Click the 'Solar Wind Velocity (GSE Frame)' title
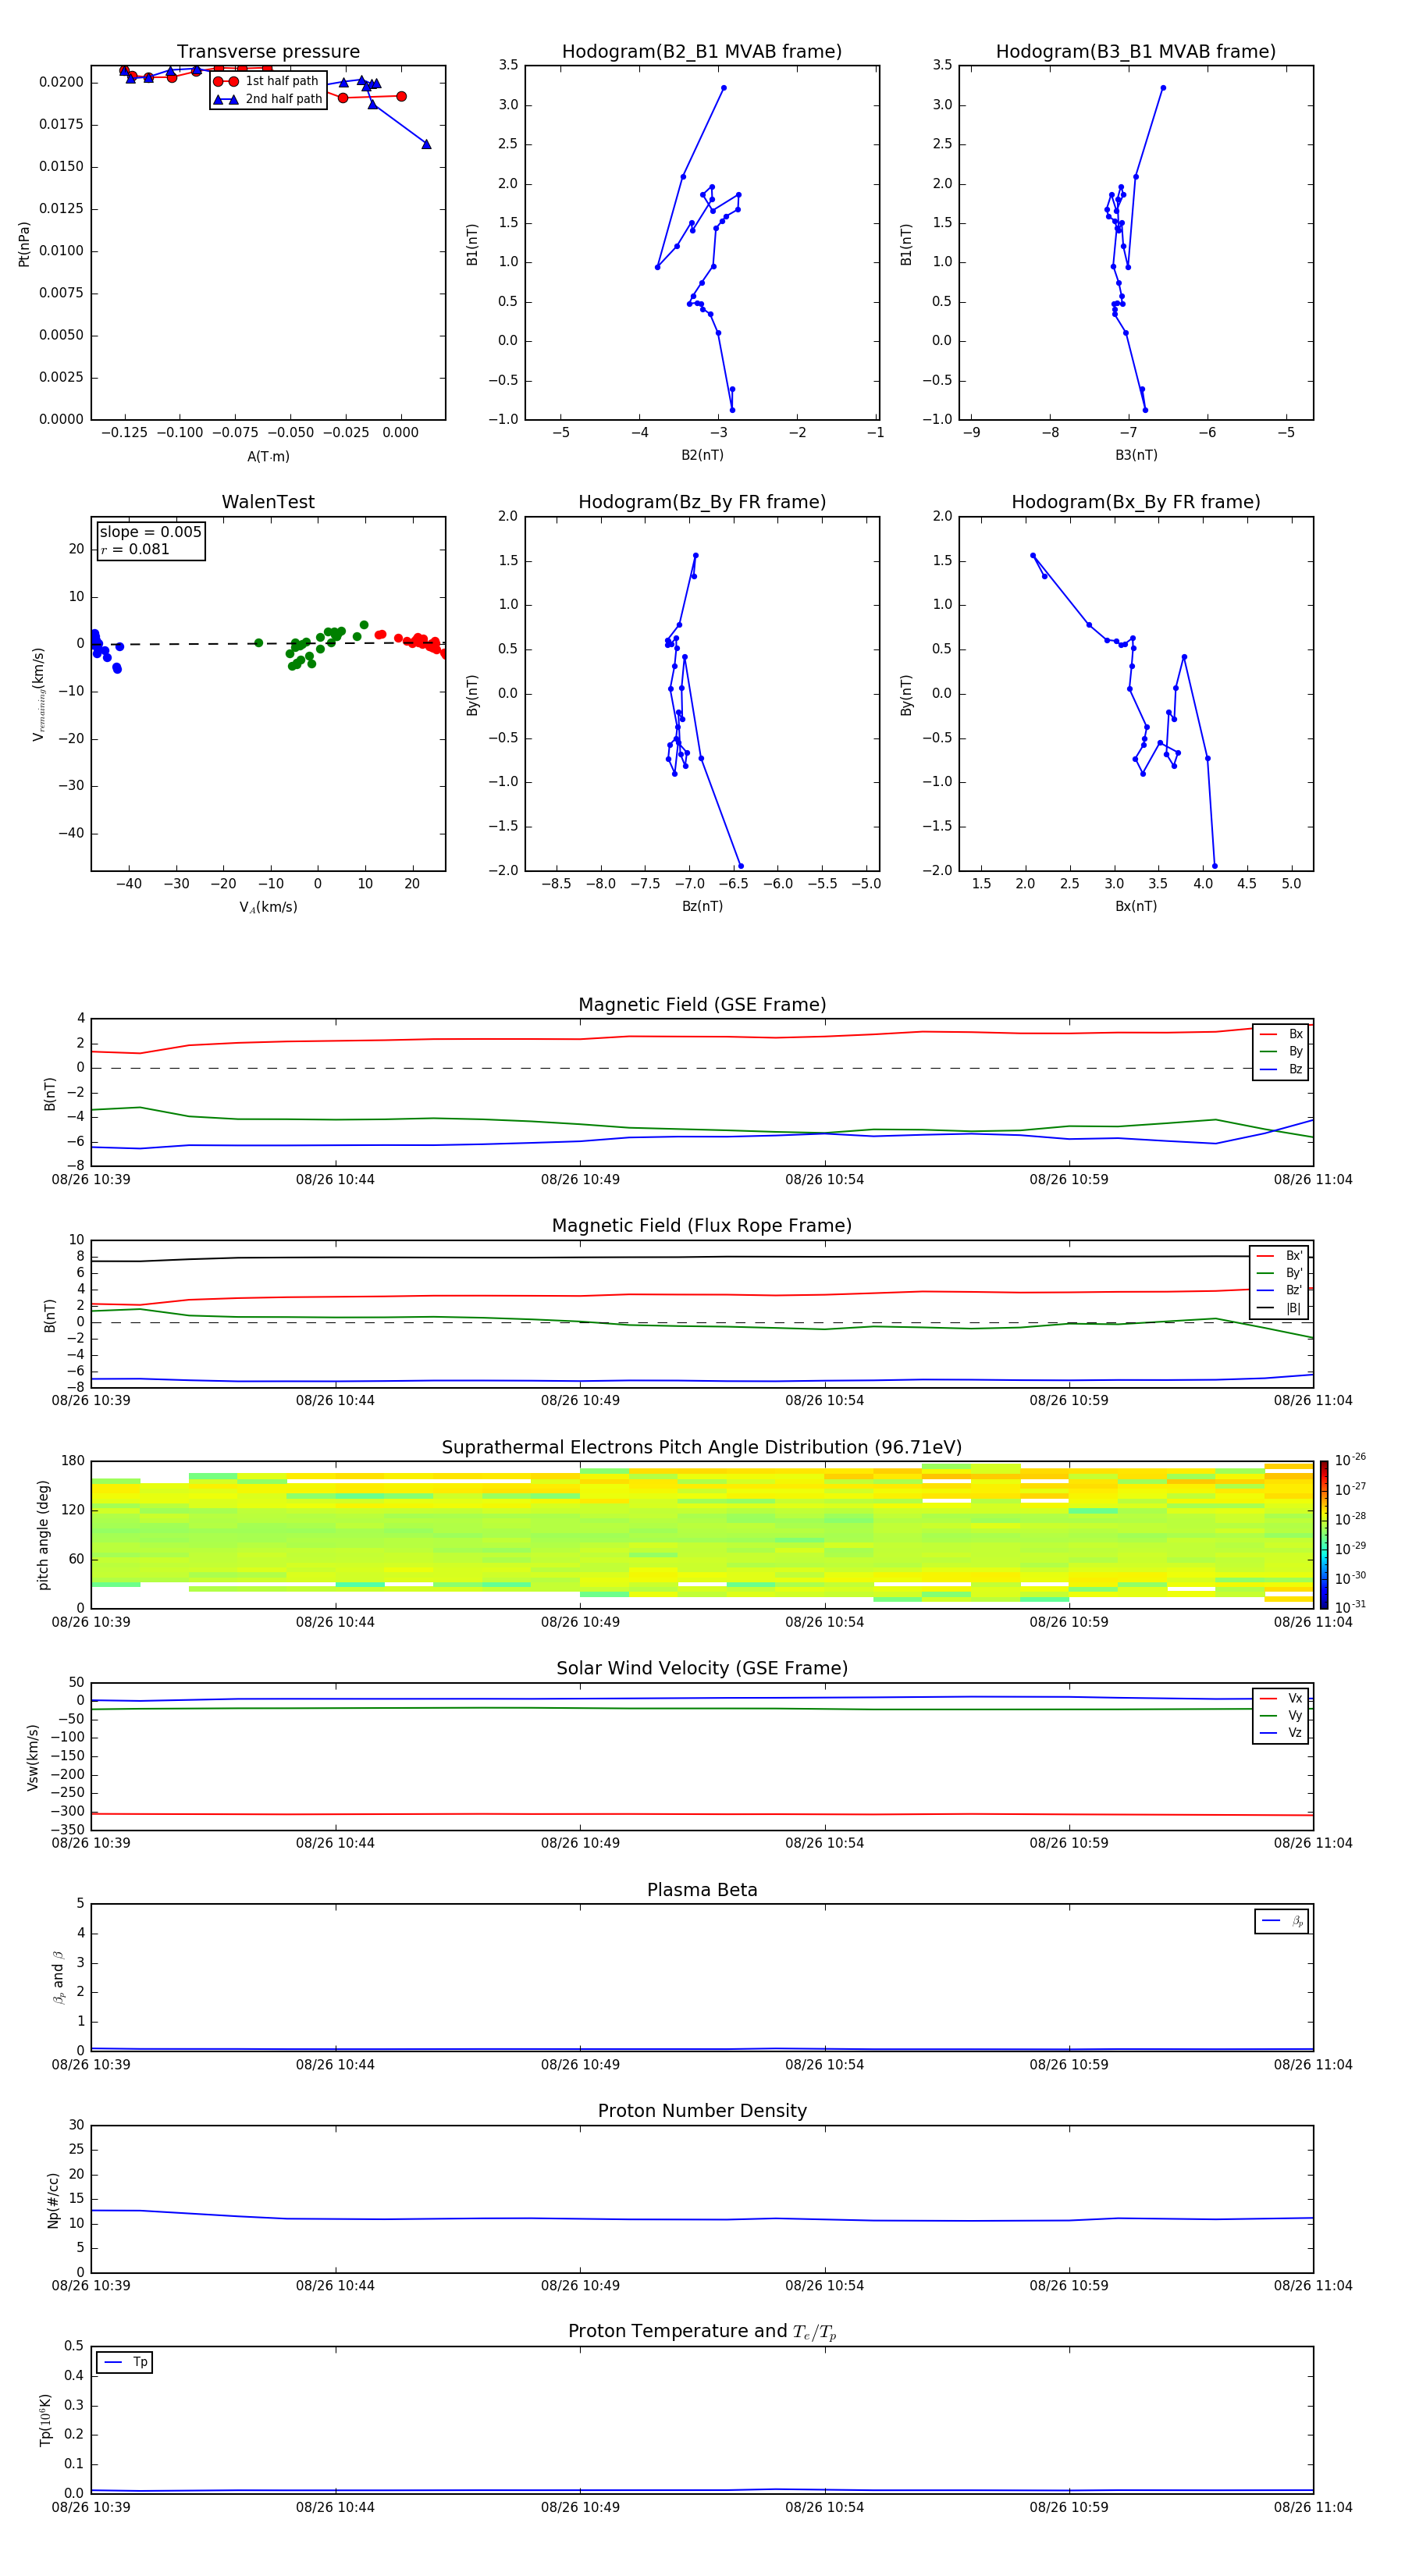Screen dimensions: 1405x2576 [702, 1668]
